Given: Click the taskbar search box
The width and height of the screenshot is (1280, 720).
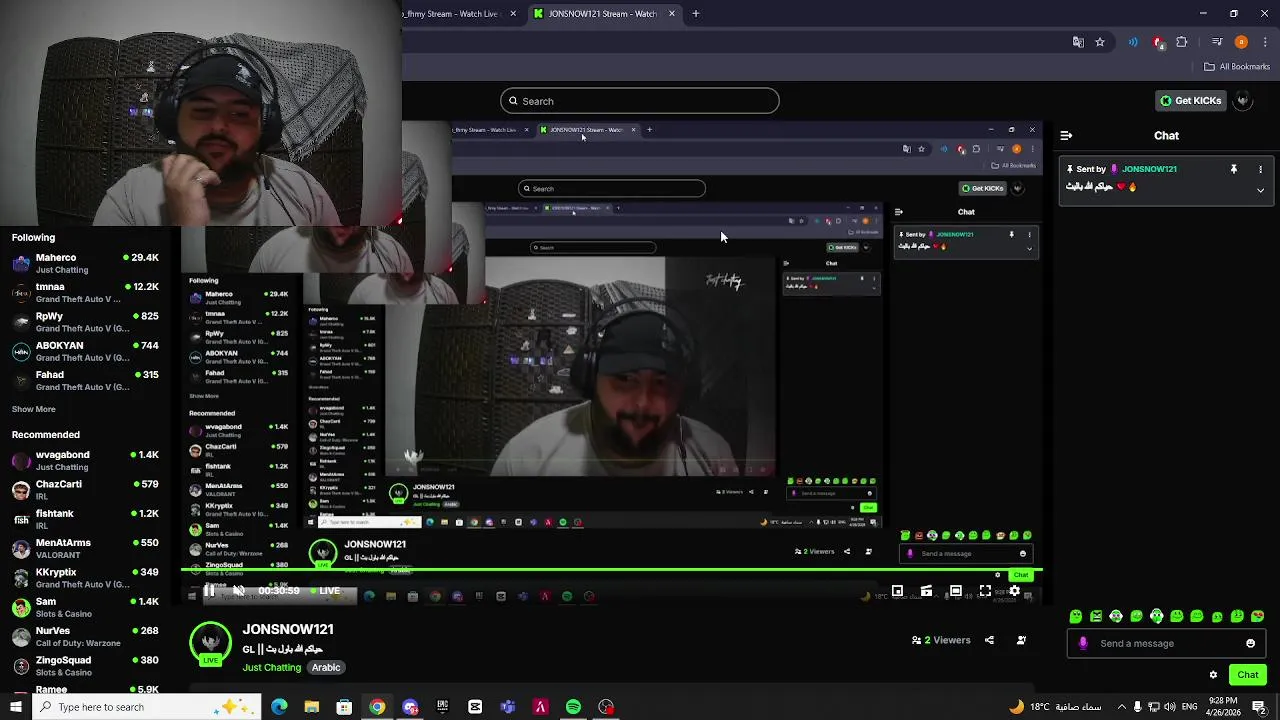Looking at the screenshot, I should [x=146, y=707].
